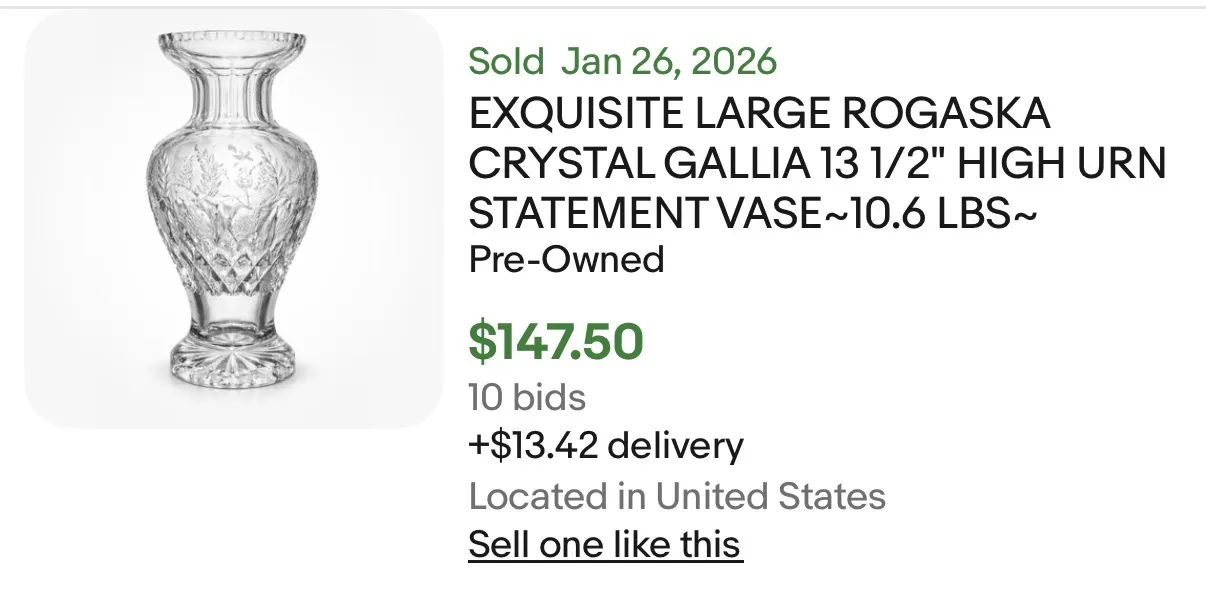This screenshot has width=1206, height=601.
Task: Click the "Pre-Owned" condition label
Action: tap(566, 260)
